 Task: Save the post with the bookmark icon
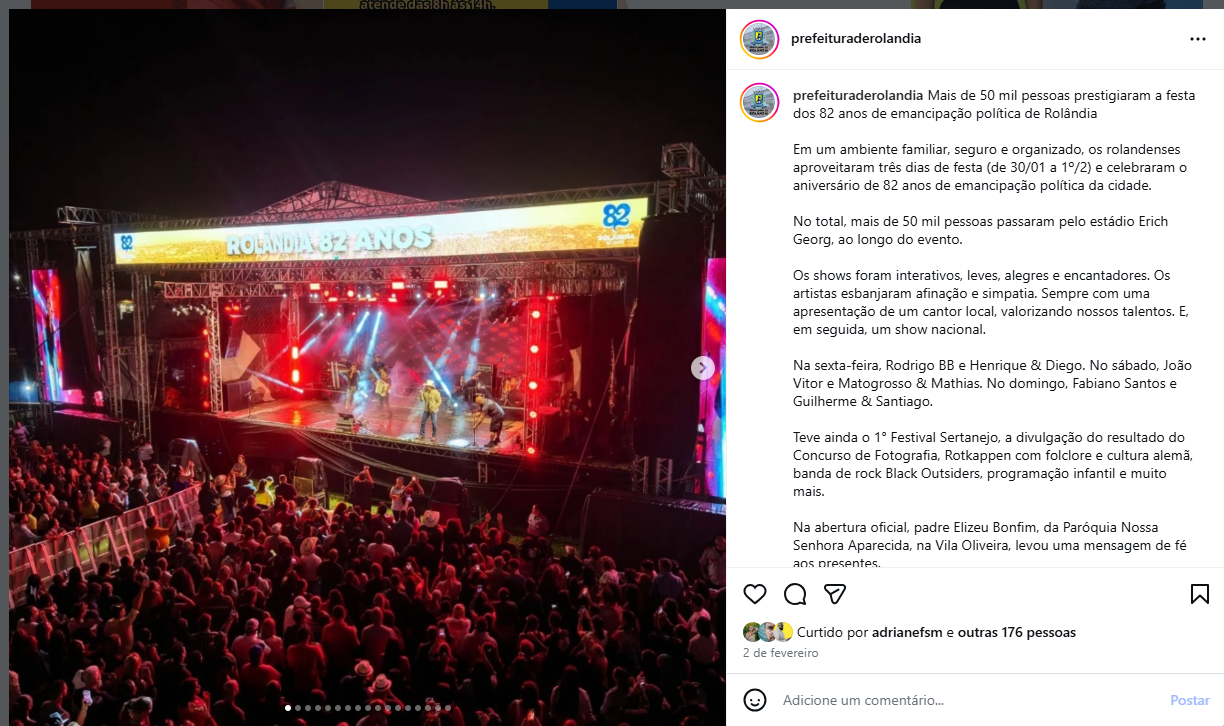[1200, 594]
